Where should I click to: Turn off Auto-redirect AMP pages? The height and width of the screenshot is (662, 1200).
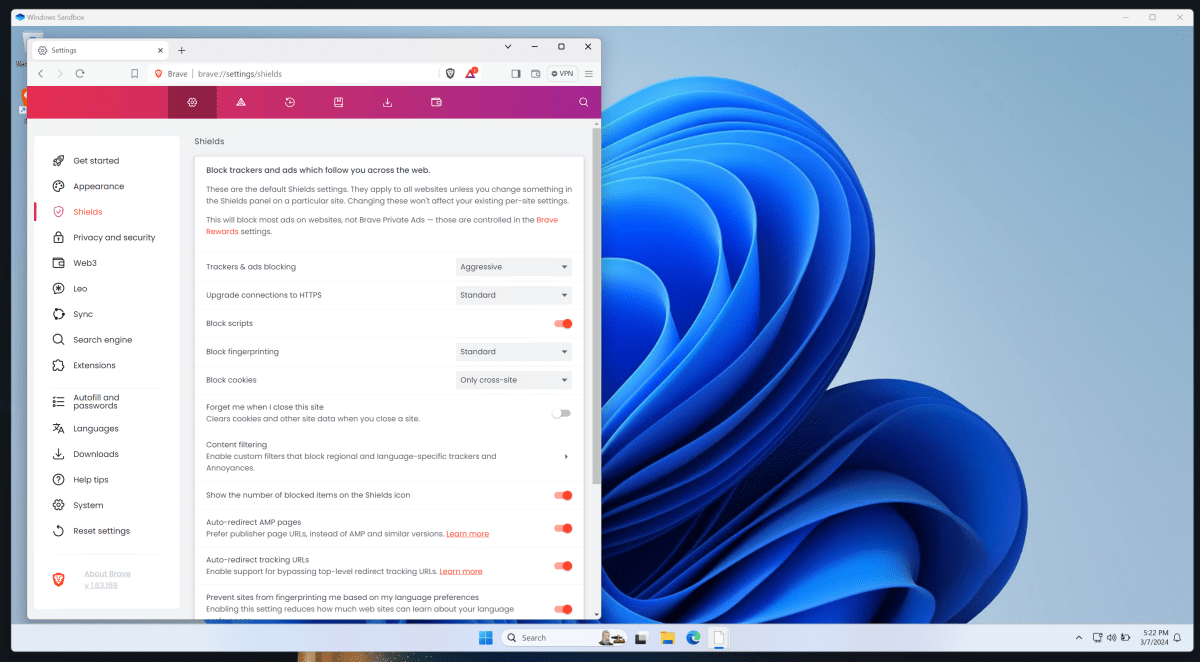(562, 528)
